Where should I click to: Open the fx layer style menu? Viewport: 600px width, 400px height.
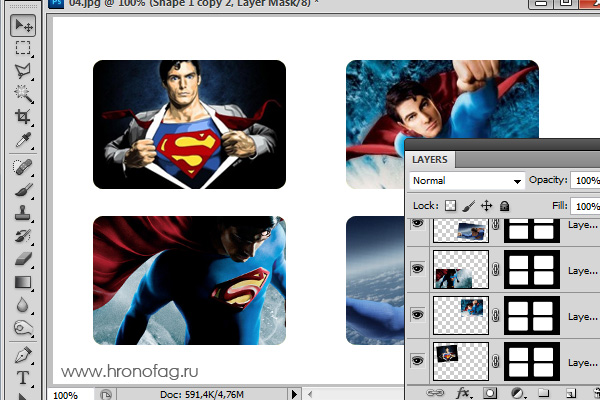(x=463, y=393)
